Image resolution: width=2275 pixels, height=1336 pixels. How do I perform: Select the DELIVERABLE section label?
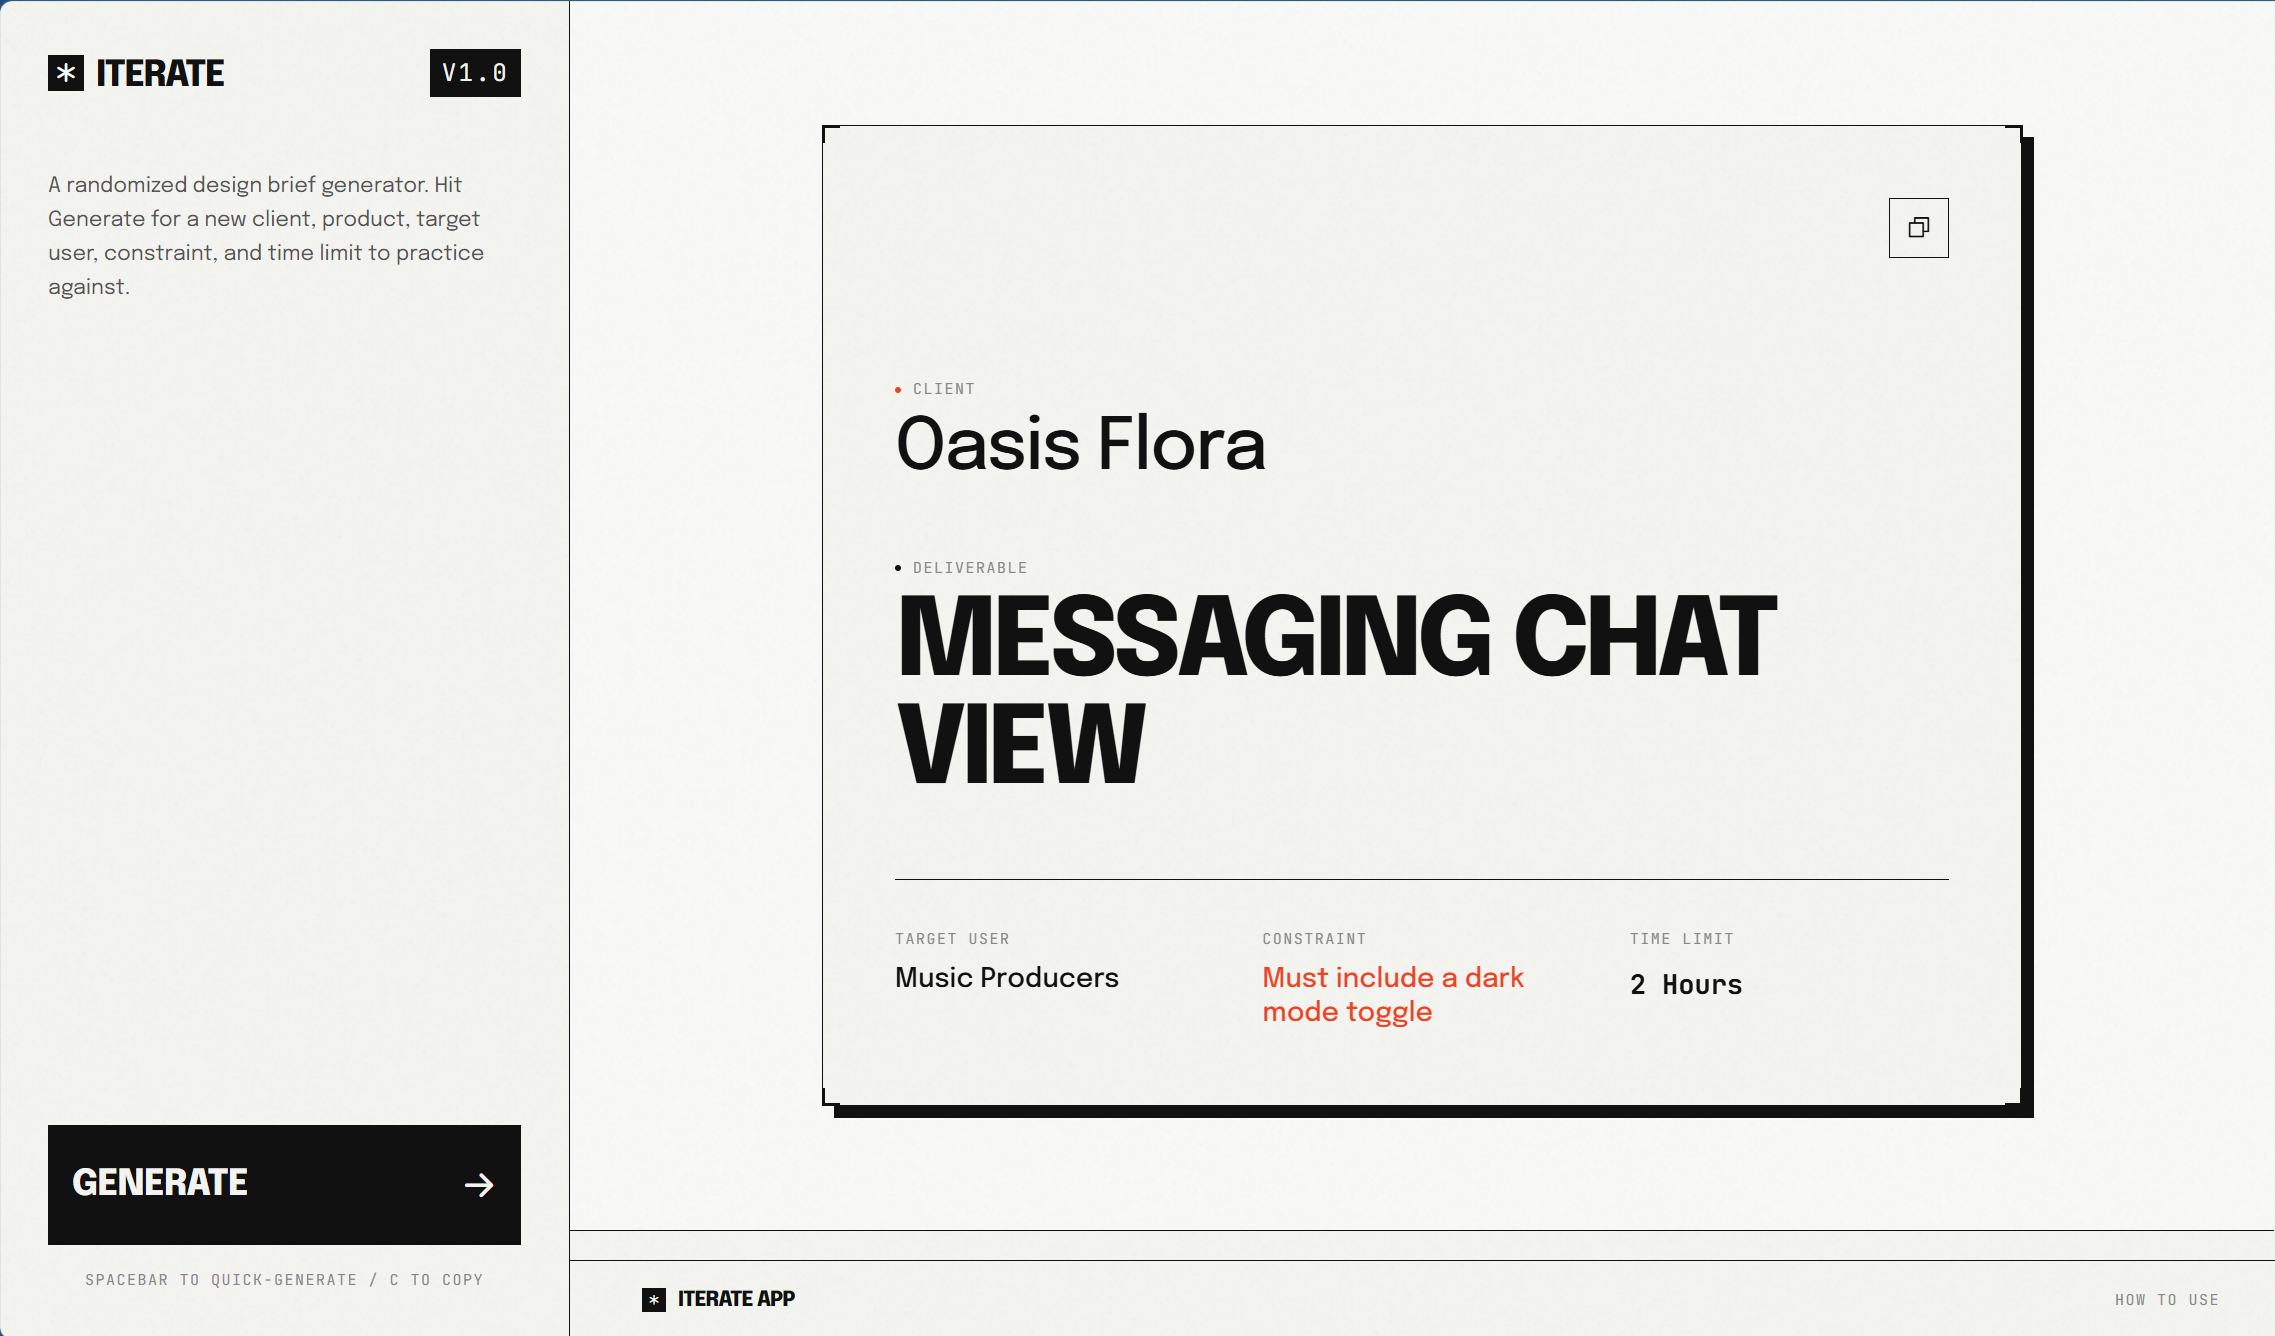[969, 568]
